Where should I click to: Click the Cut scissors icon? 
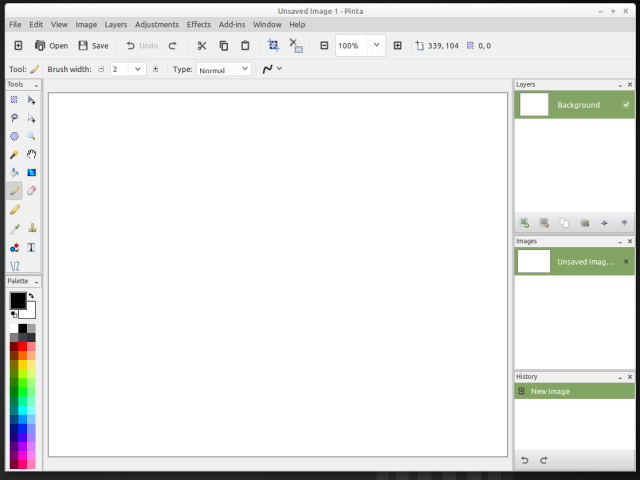click(201, 45)
